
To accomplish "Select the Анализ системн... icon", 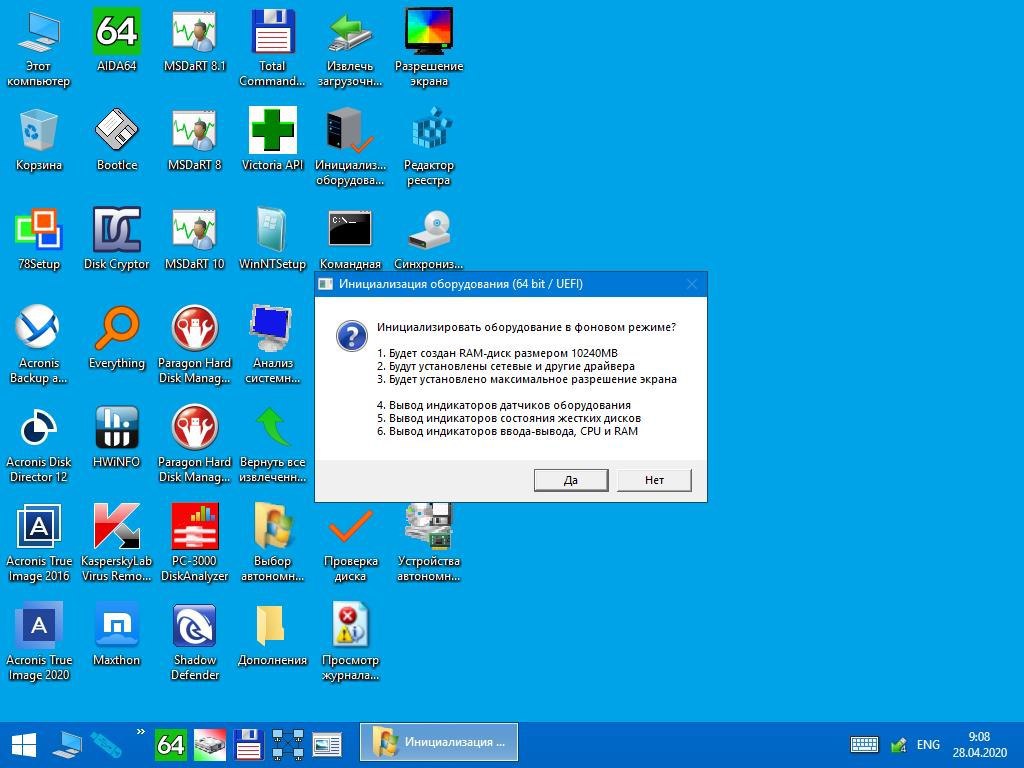I will 272,345.
